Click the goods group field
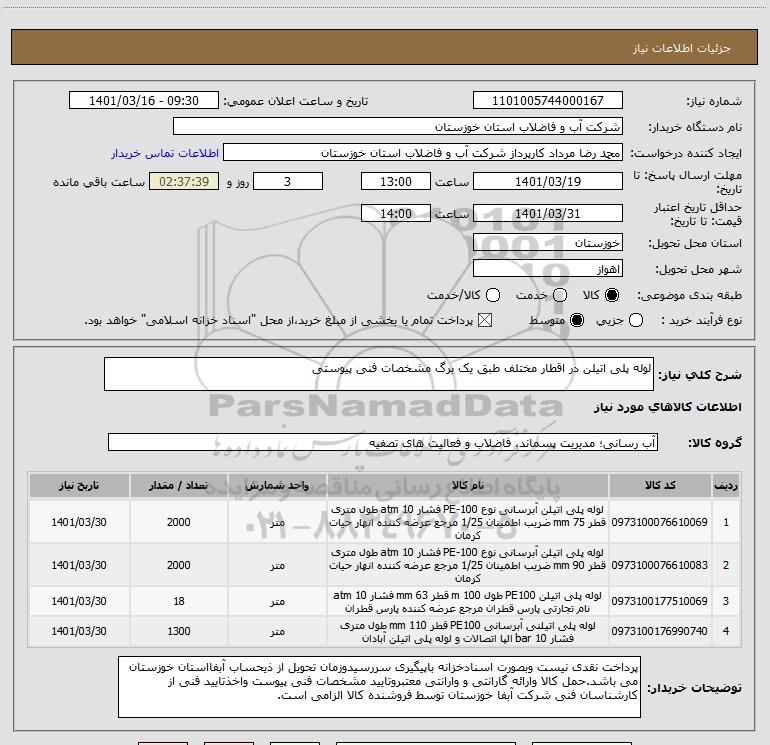Image resolution: width=770 pixels, height=745 pixels. [x=383, y=442]
